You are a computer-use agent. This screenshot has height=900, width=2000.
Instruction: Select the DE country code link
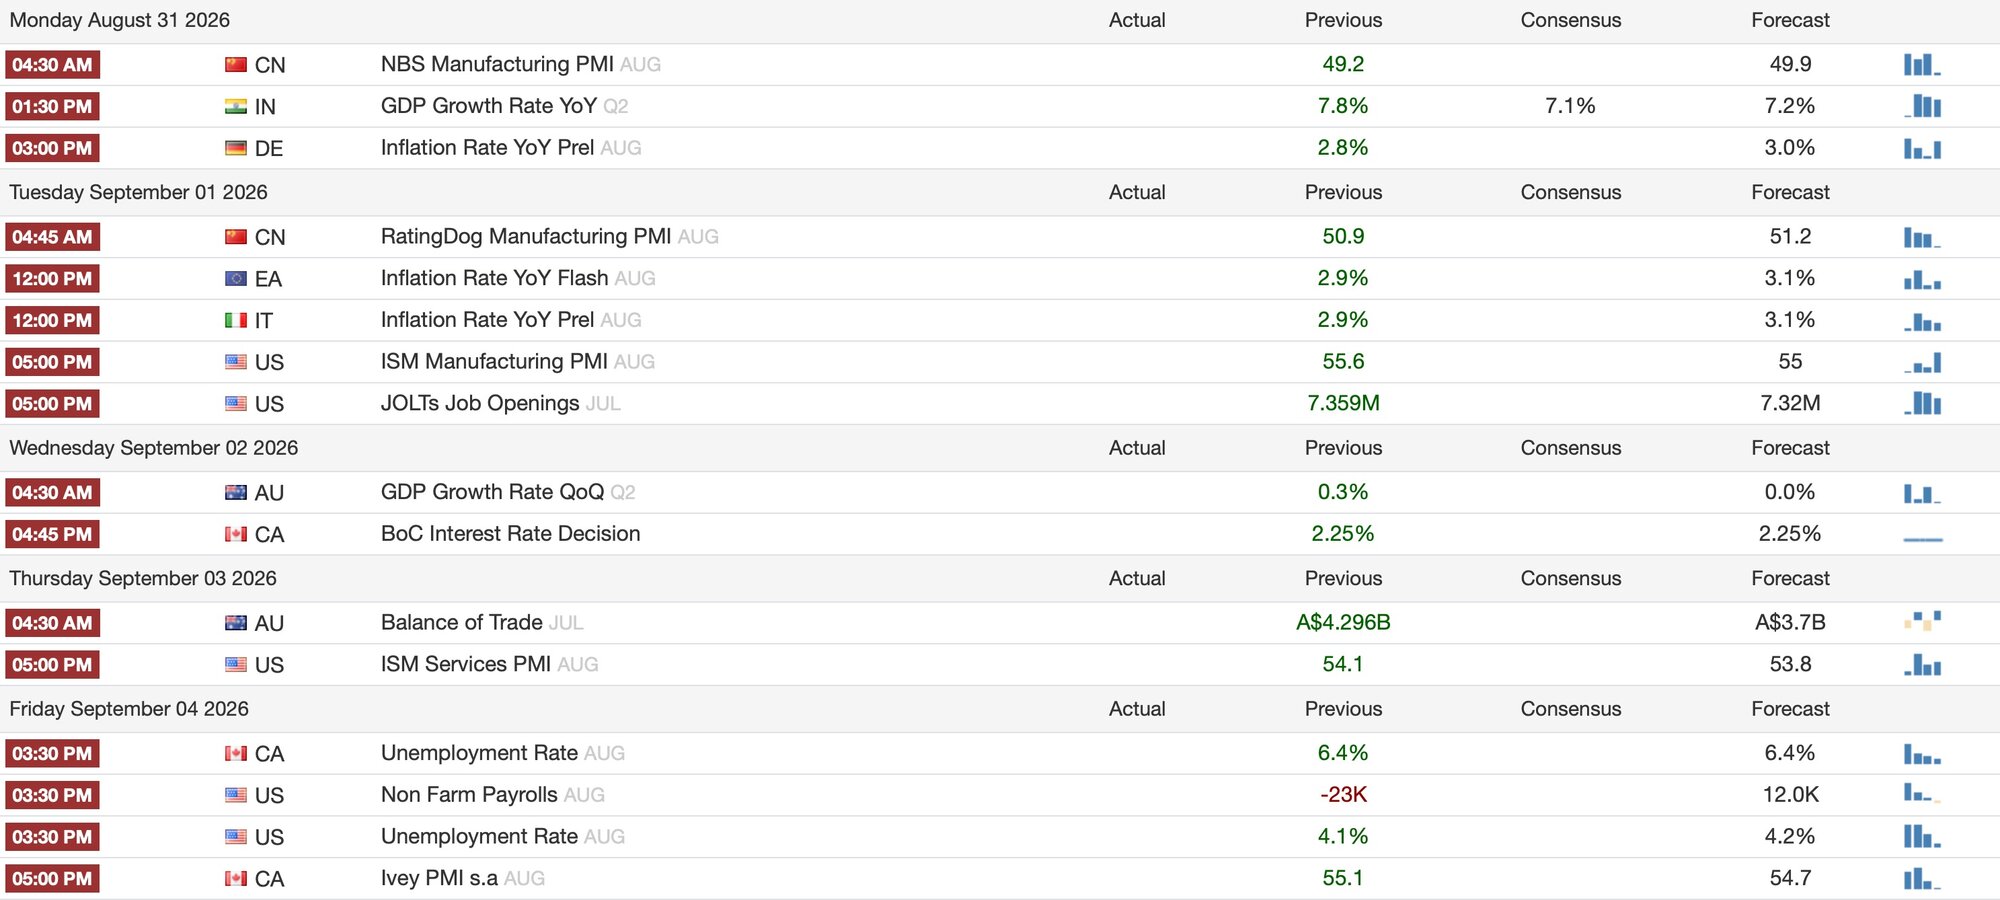(269, 149)
